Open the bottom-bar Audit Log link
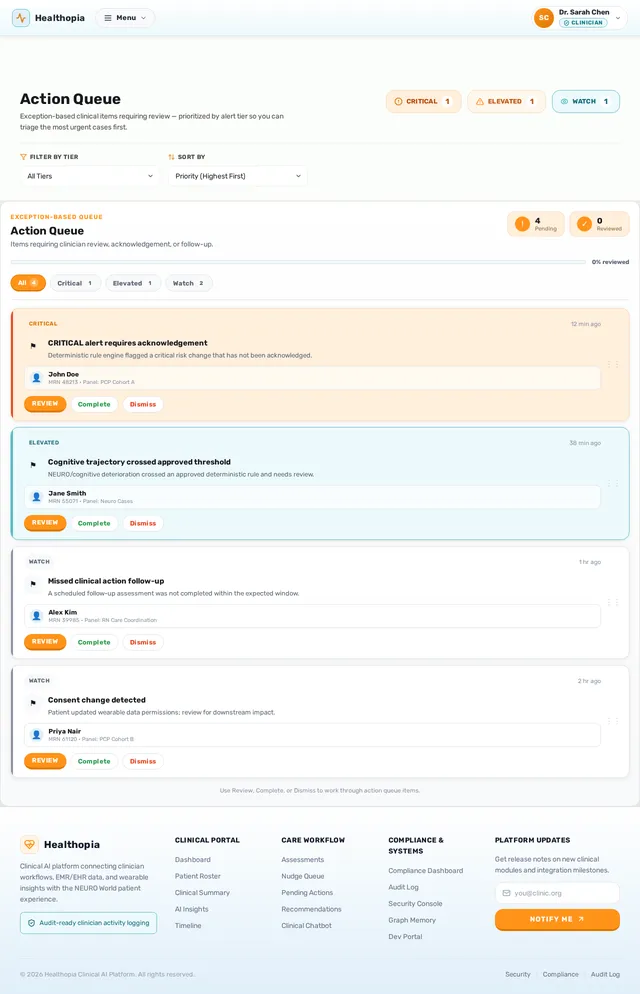Screen dimensions: 640x994 [x=605, y=974]
